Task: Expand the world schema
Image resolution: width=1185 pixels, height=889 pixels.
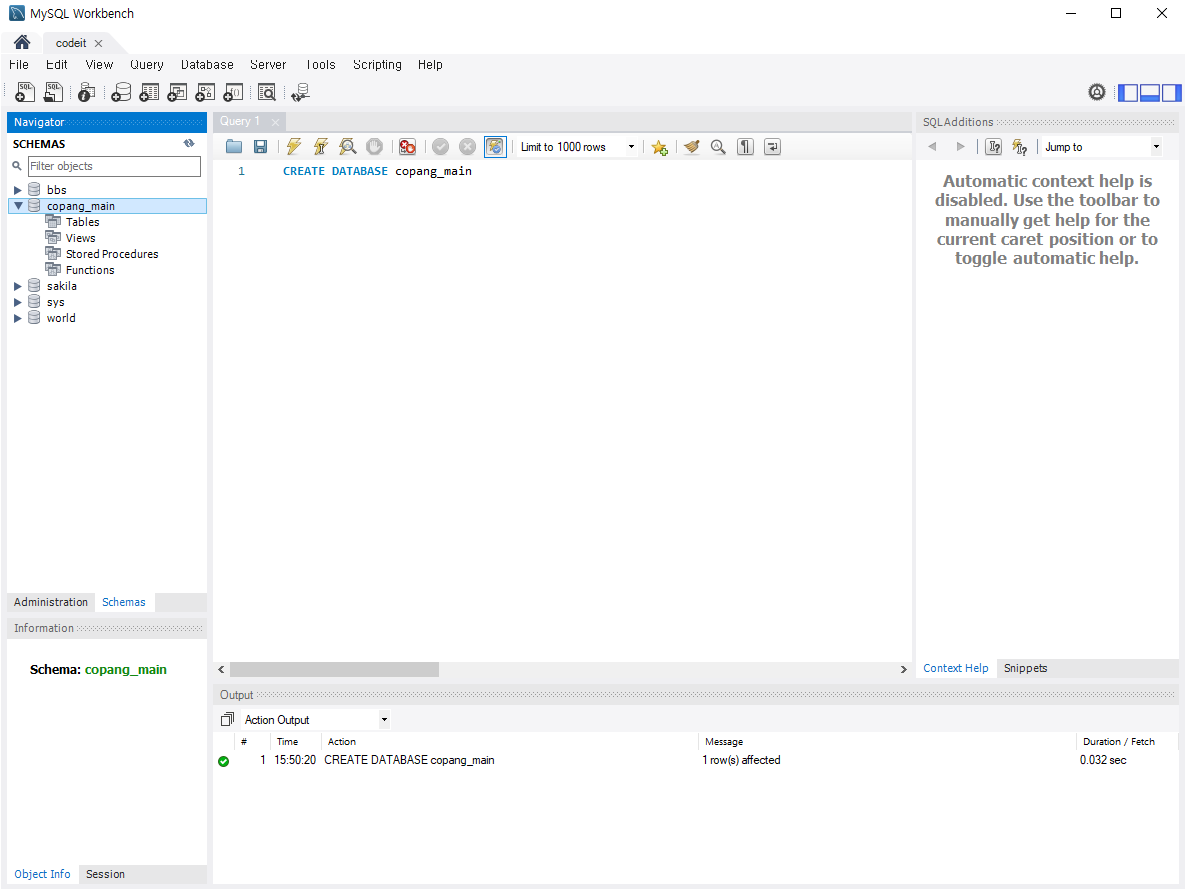Action: pyautogui.click(x=17, y=318)
